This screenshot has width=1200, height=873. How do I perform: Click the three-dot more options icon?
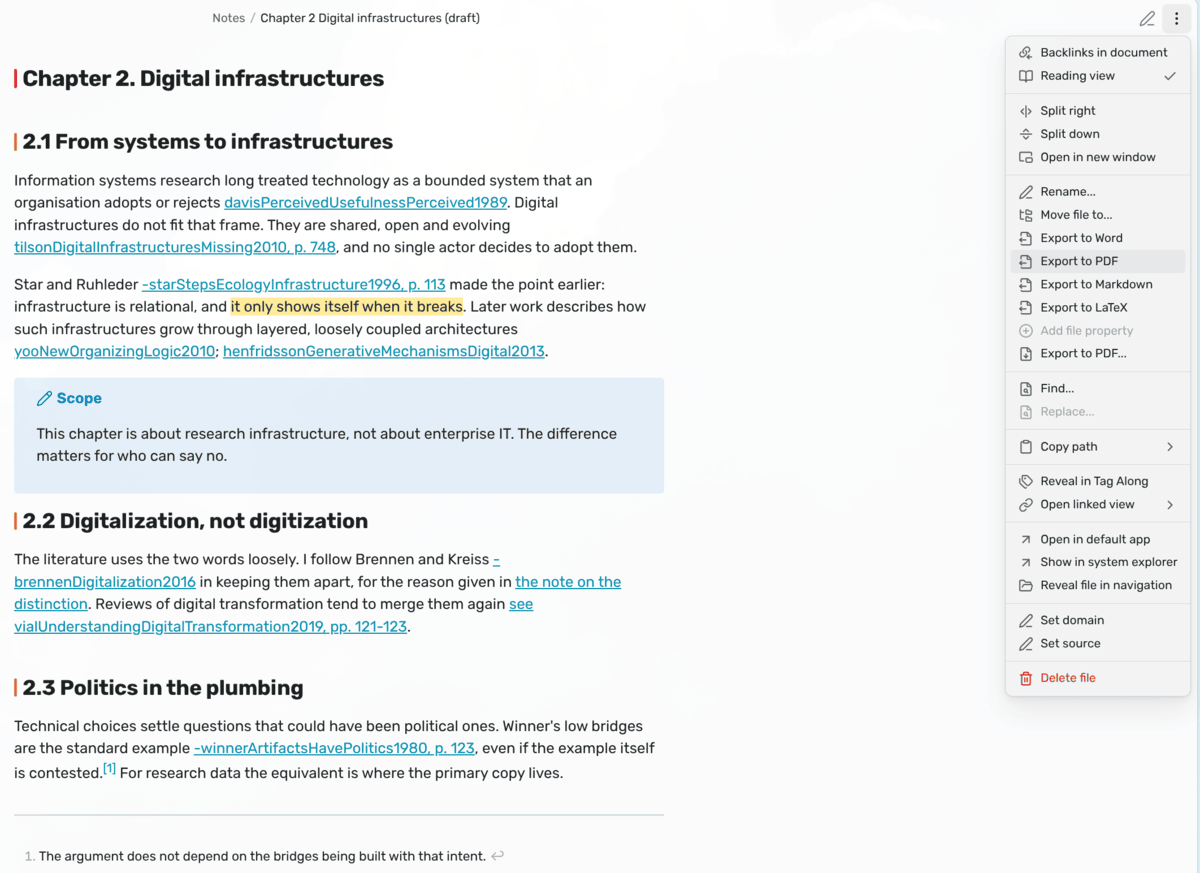1176,19
